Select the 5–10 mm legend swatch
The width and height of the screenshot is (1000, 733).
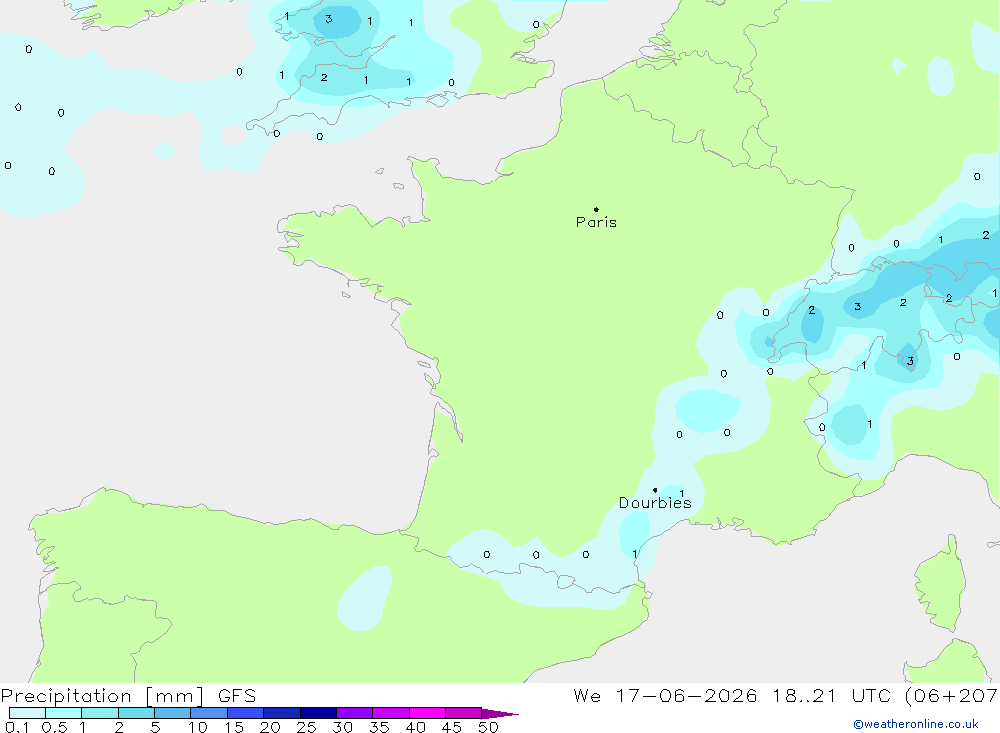(173, 713)
